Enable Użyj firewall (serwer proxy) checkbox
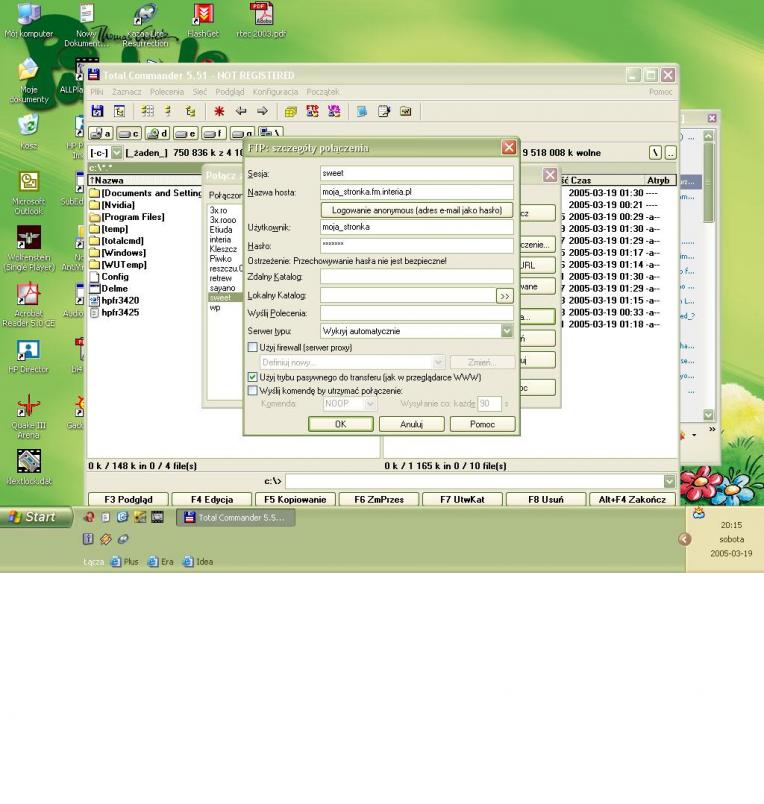Screen dimensions: 764x804 252,347
